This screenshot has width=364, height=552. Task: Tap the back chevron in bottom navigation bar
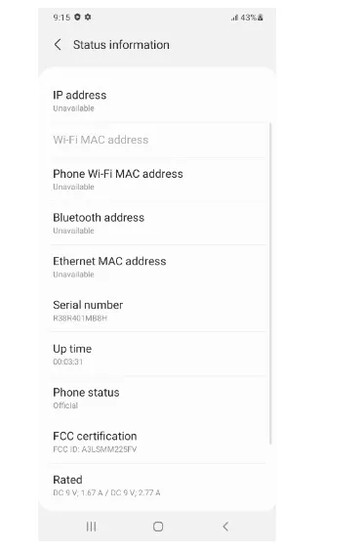coord(225,526)
